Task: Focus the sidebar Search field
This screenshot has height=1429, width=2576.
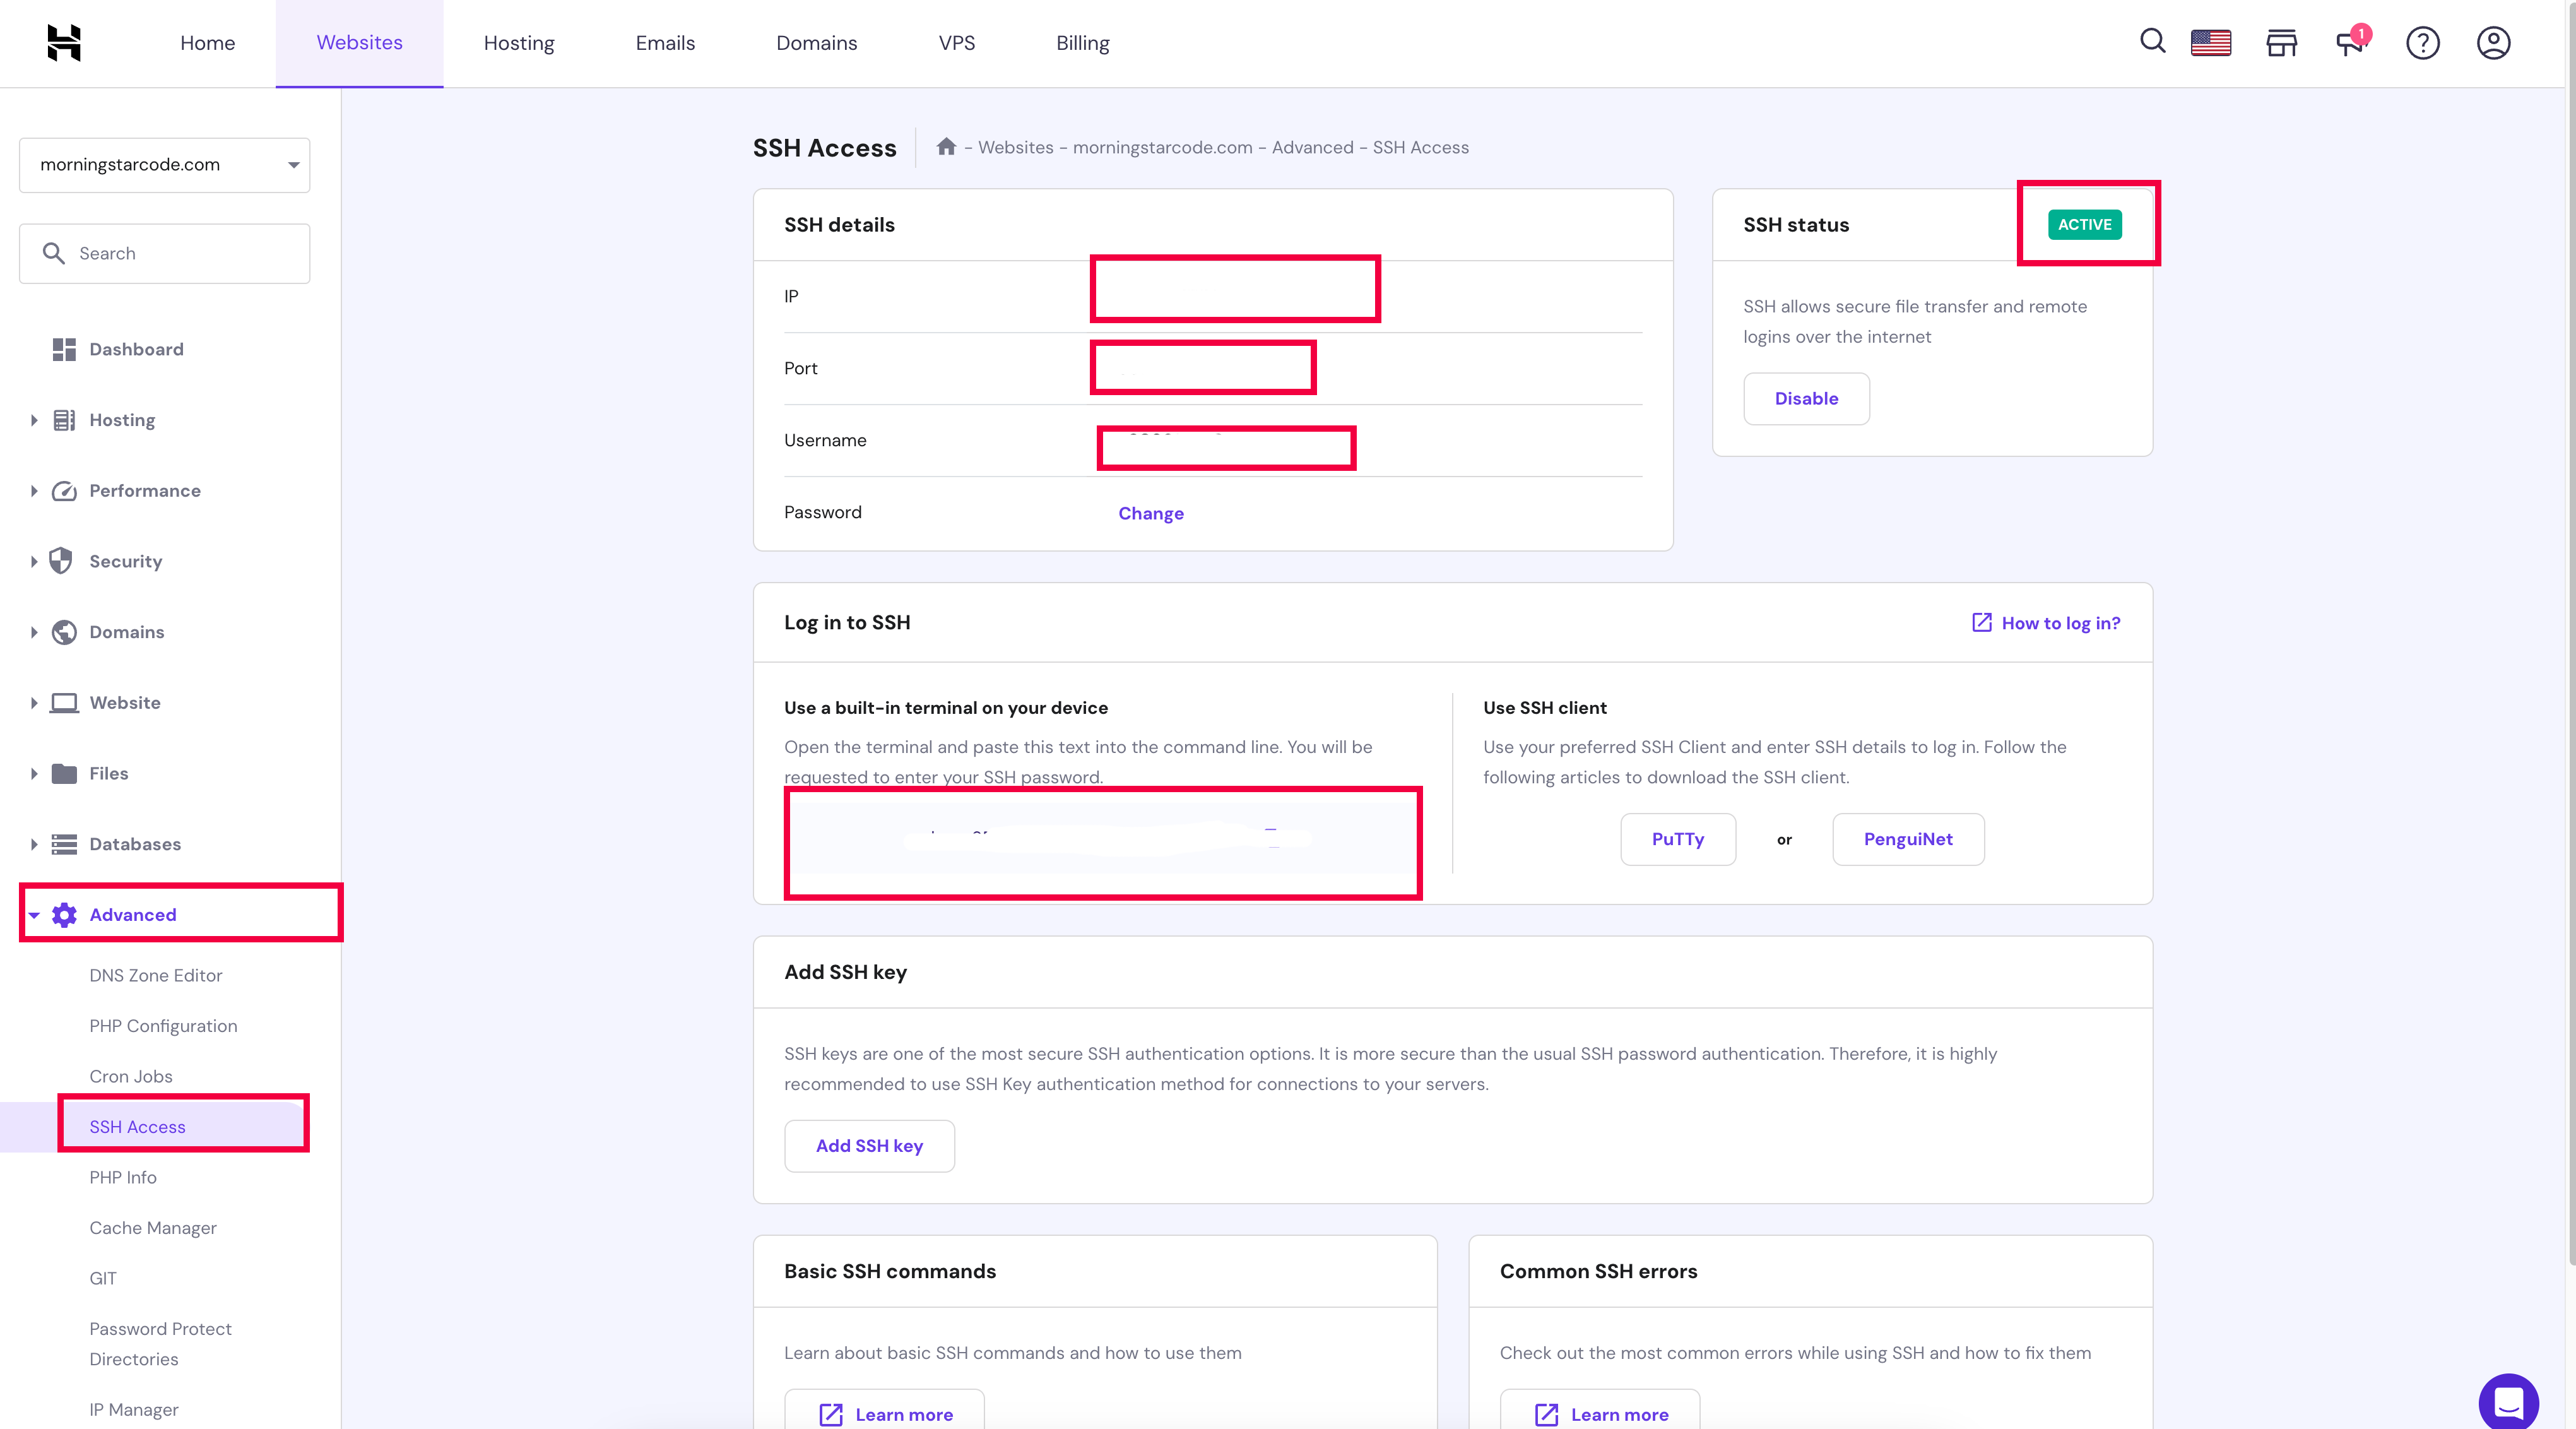Action: click(165, 253)
